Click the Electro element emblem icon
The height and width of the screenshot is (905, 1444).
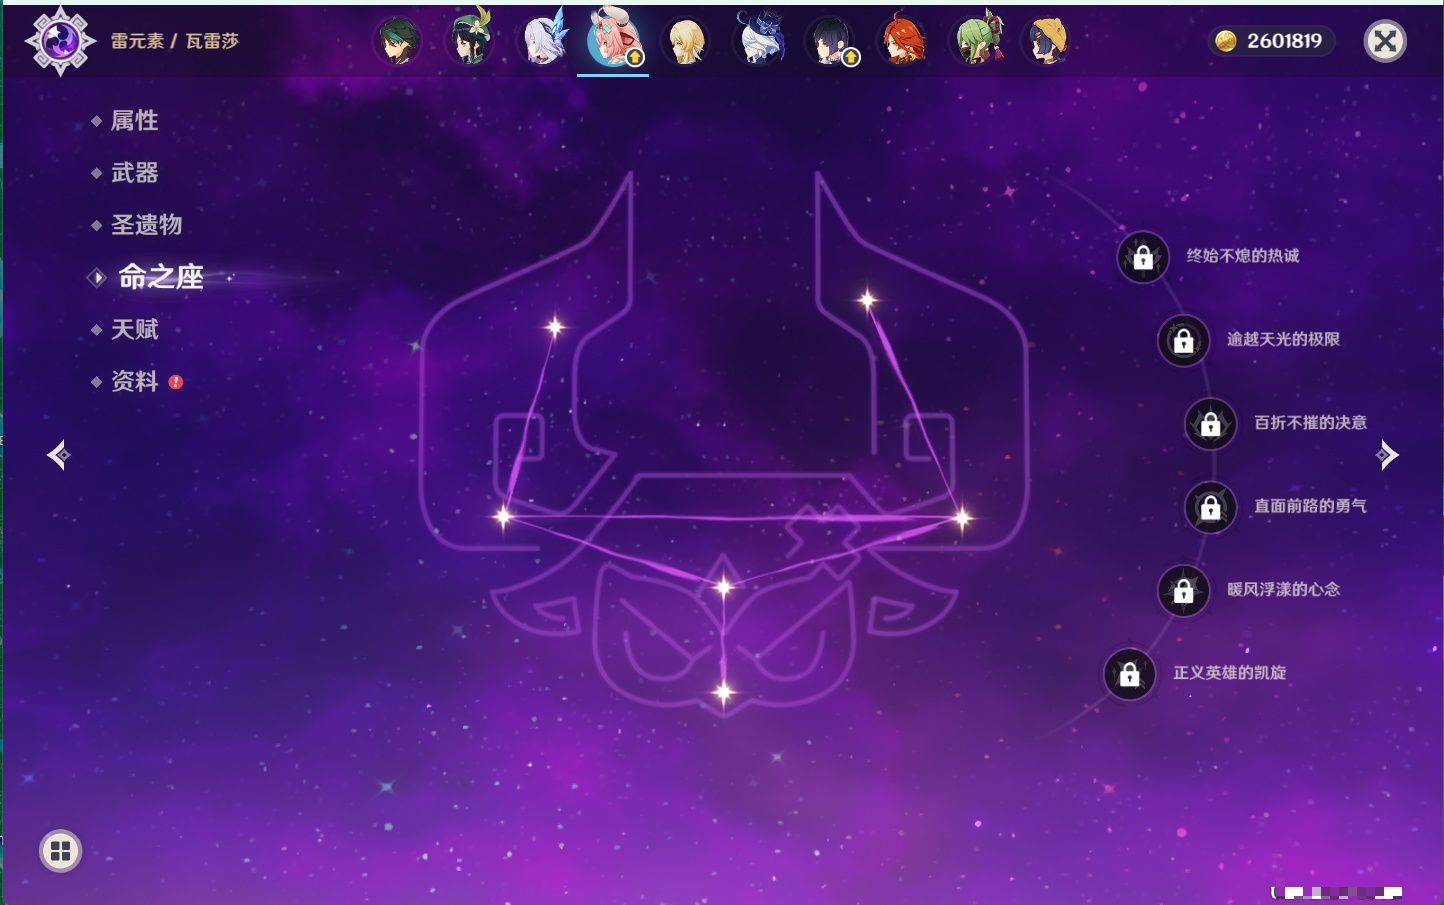point(60,41)
